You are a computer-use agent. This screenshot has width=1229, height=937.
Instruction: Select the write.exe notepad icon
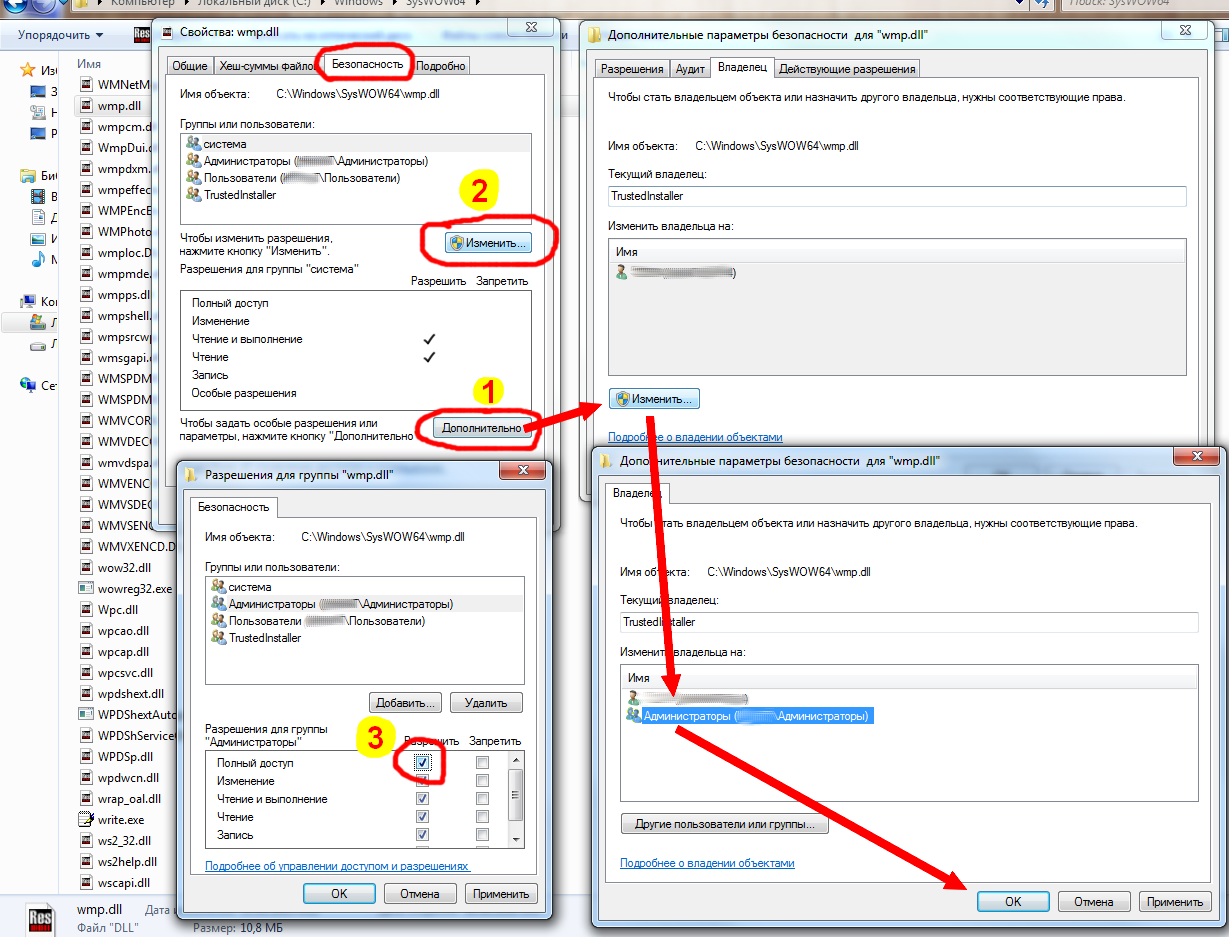click(x=87, y=820)
